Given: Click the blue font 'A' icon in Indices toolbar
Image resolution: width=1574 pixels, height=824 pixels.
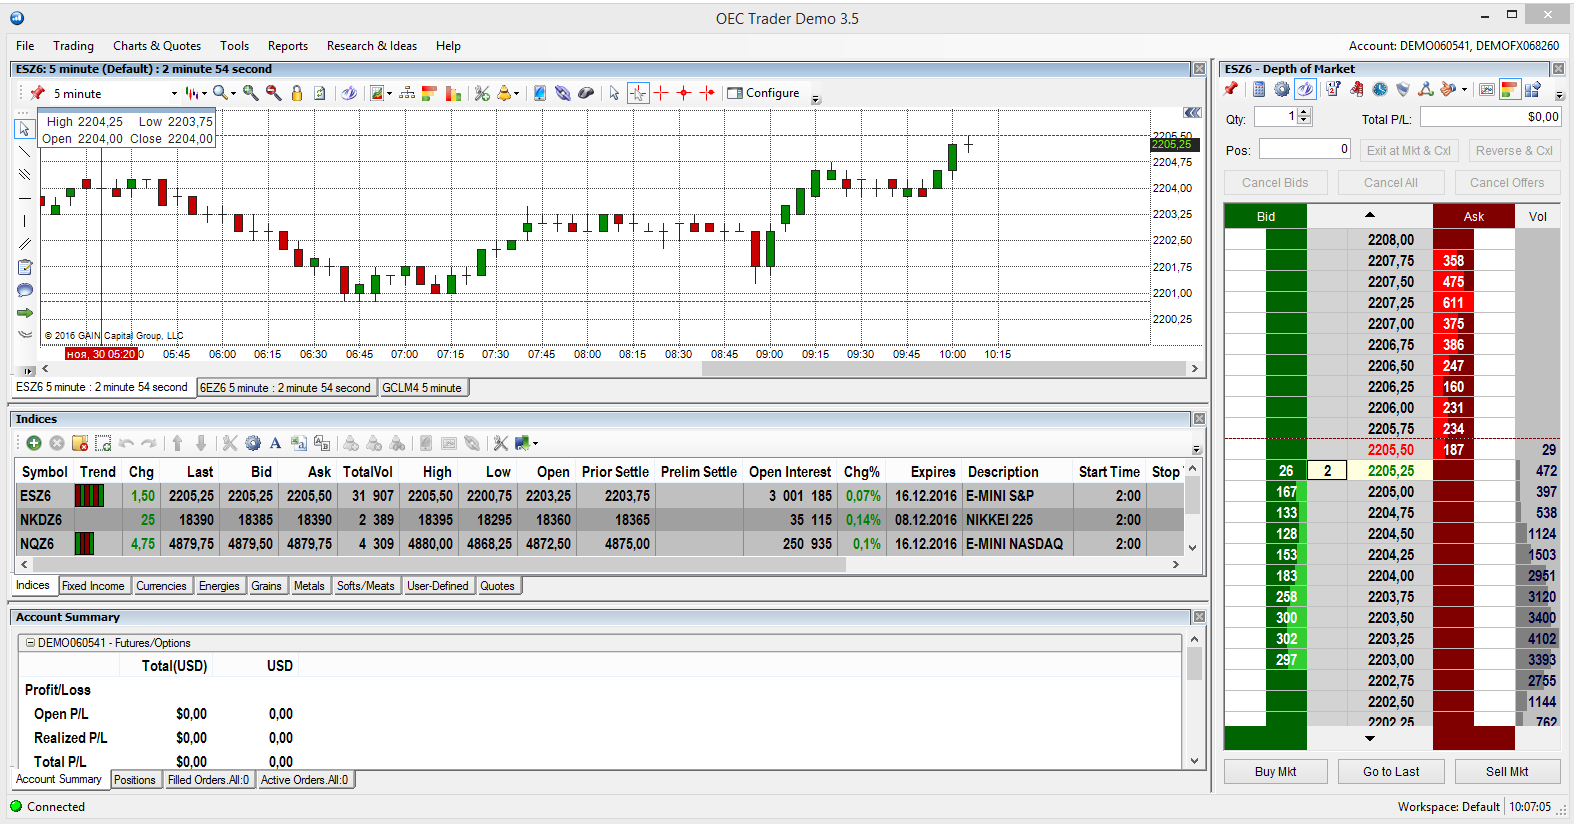Looking at the screenshot, I should (x=275, y=443).
